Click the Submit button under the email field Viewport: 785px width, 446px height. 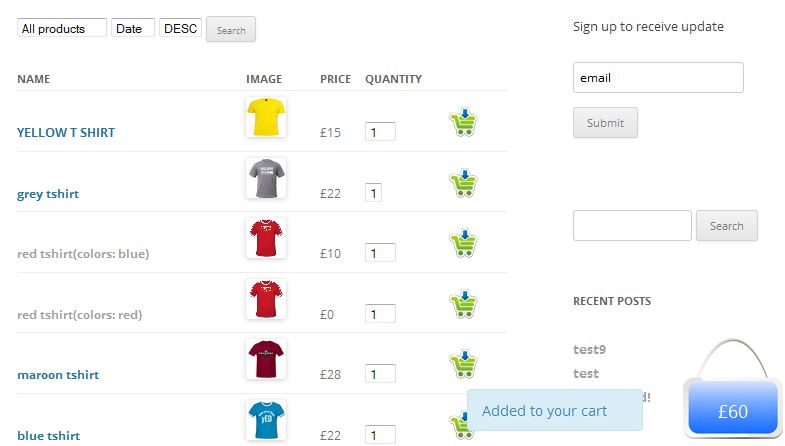[x=605, y=123]
